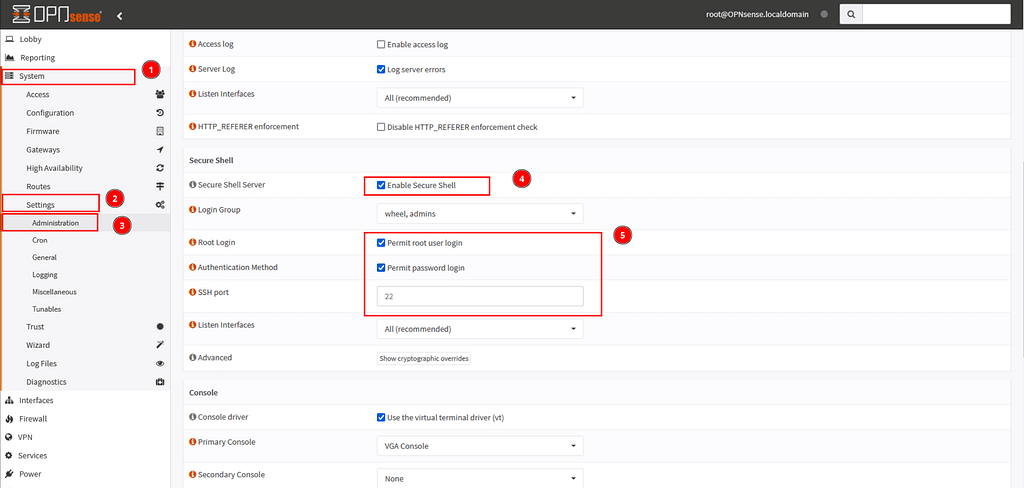
Task: Click Show cryptographic overrides button
Action: (x=423, y=358)
